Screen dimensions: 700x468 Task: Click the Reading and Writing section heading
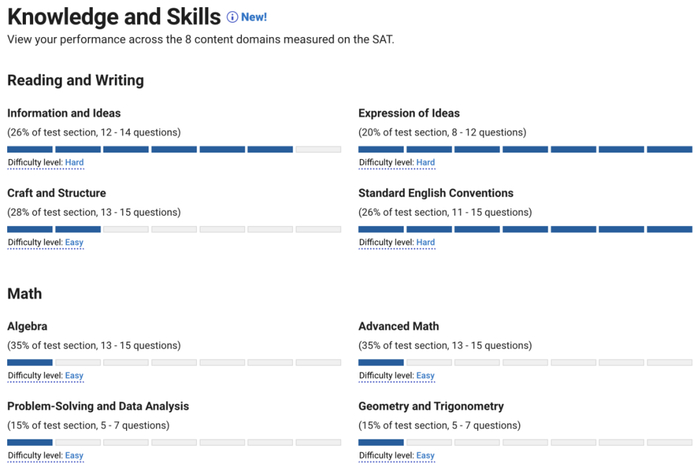[75, 80]
